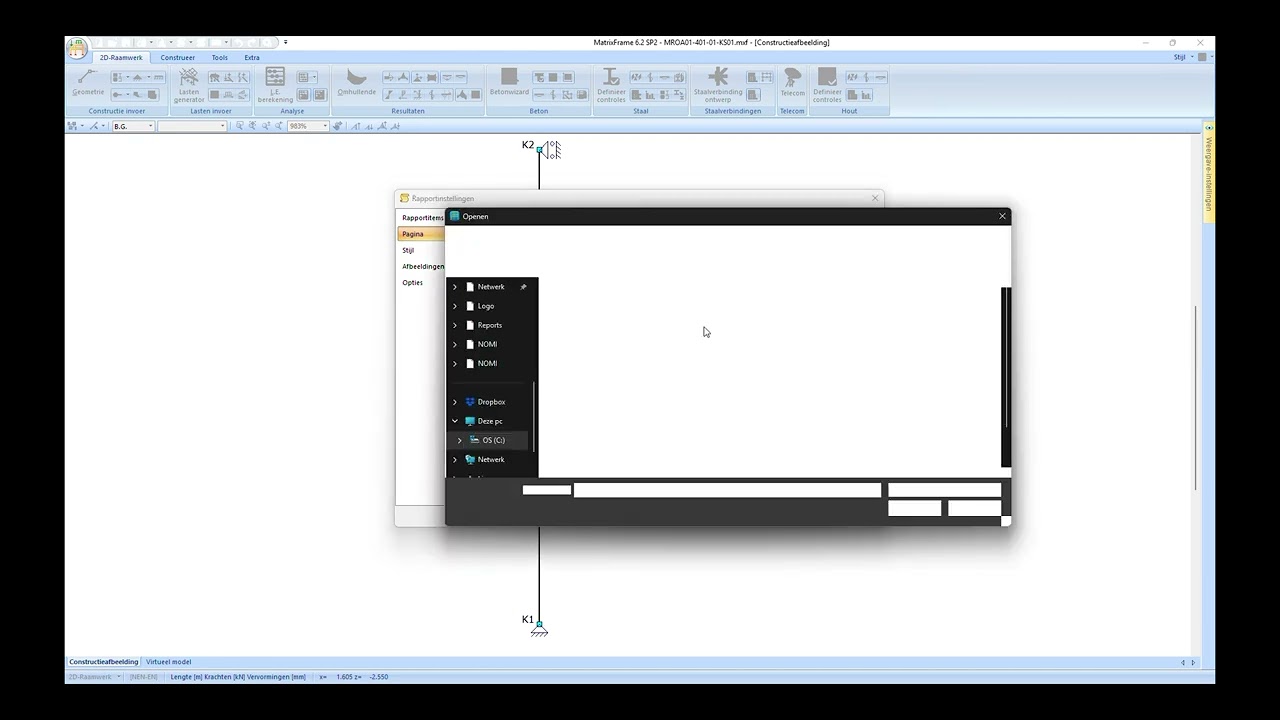Close the Openen dialog
1280x720 pixels.
(1002, 216)
